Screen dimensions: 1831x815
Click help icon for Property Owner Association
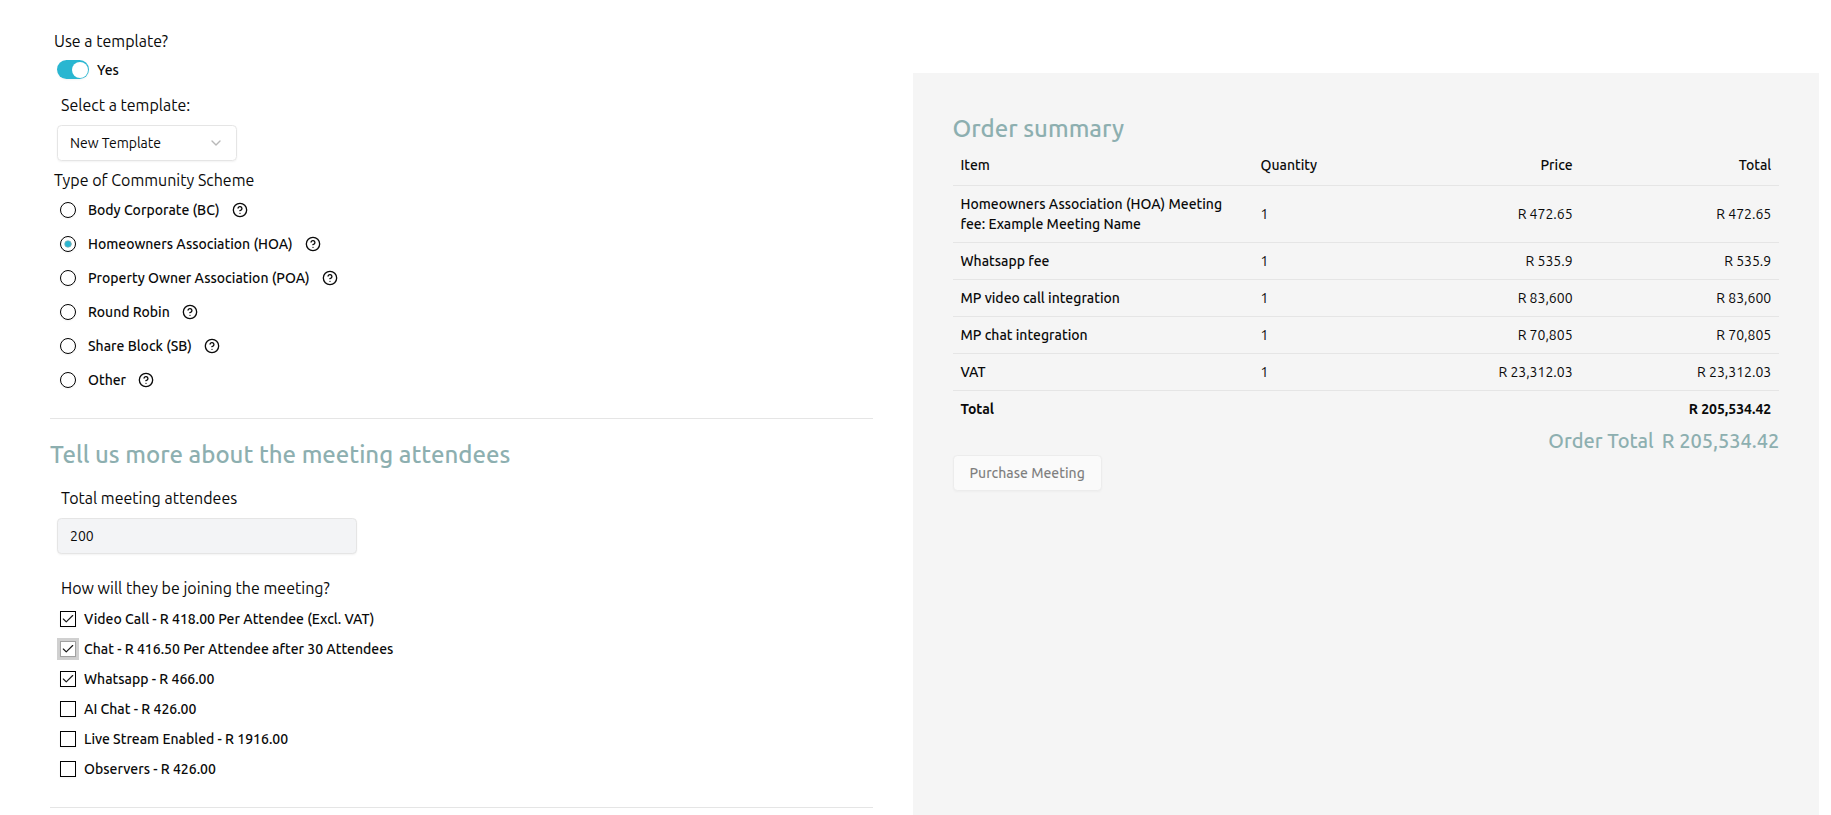[330, 278]
